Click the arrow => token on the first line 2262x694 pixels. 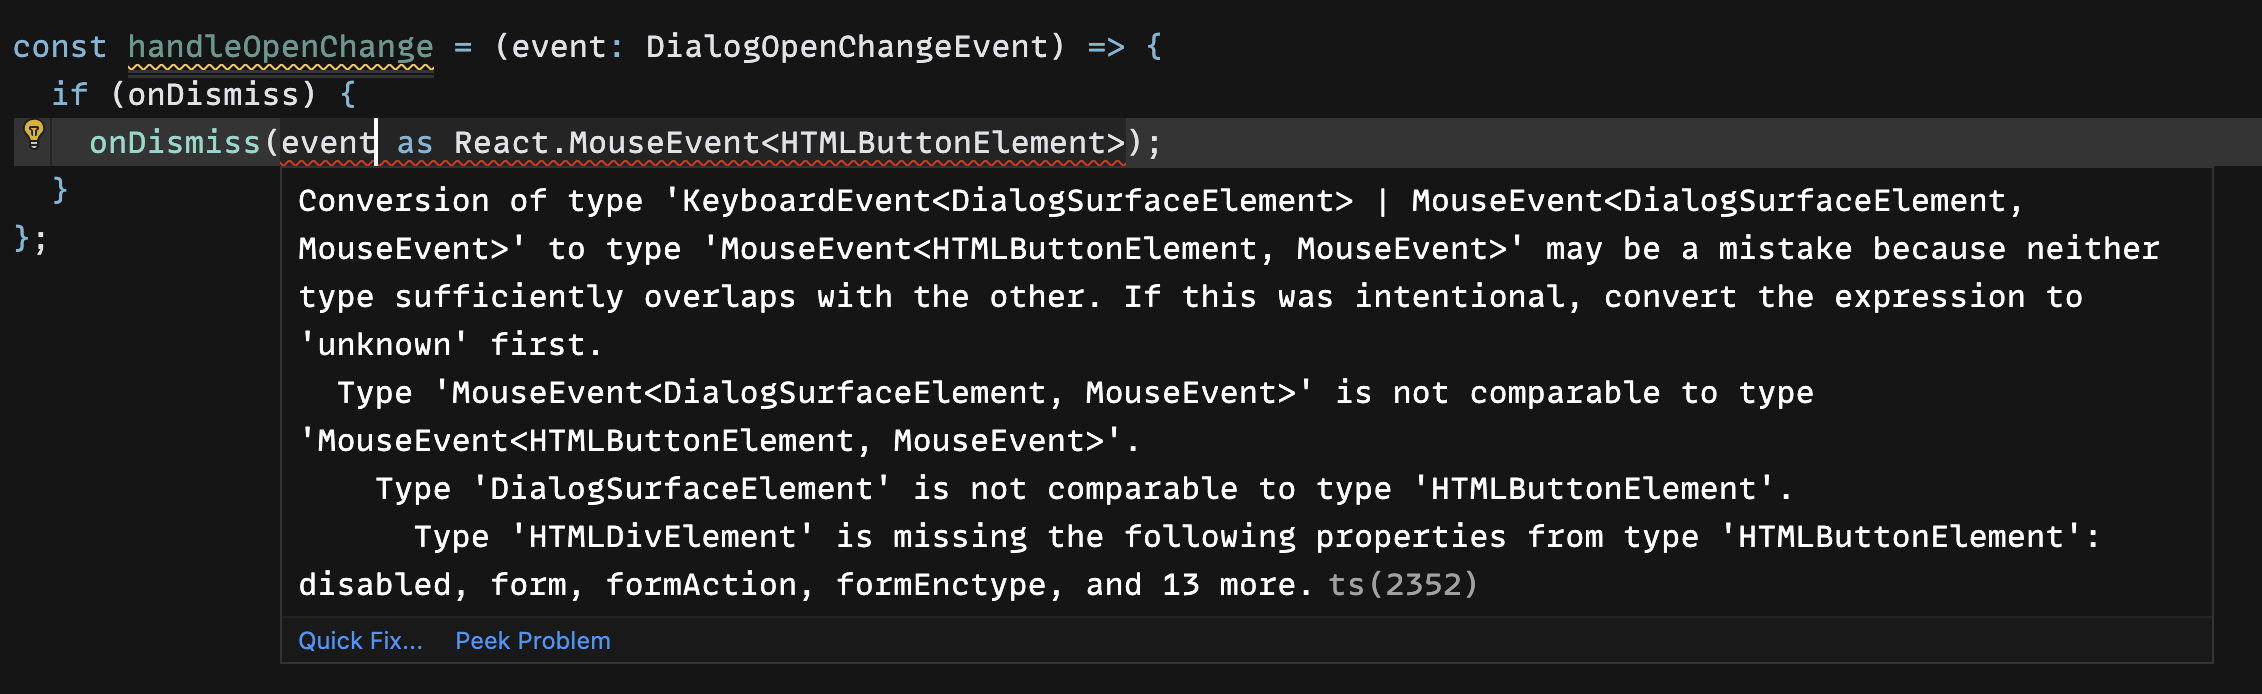tap(1106, 46)
